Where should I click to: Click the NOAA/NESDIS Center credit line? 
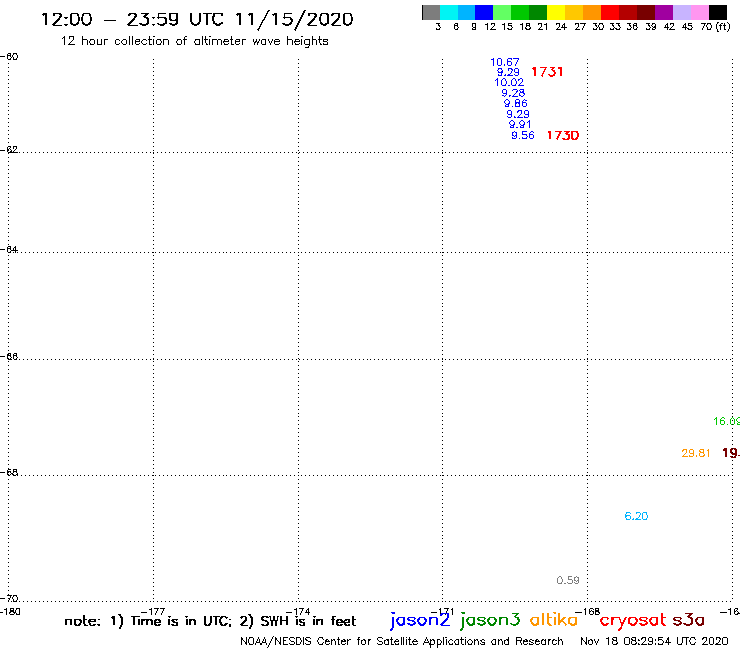pos(402,642)
